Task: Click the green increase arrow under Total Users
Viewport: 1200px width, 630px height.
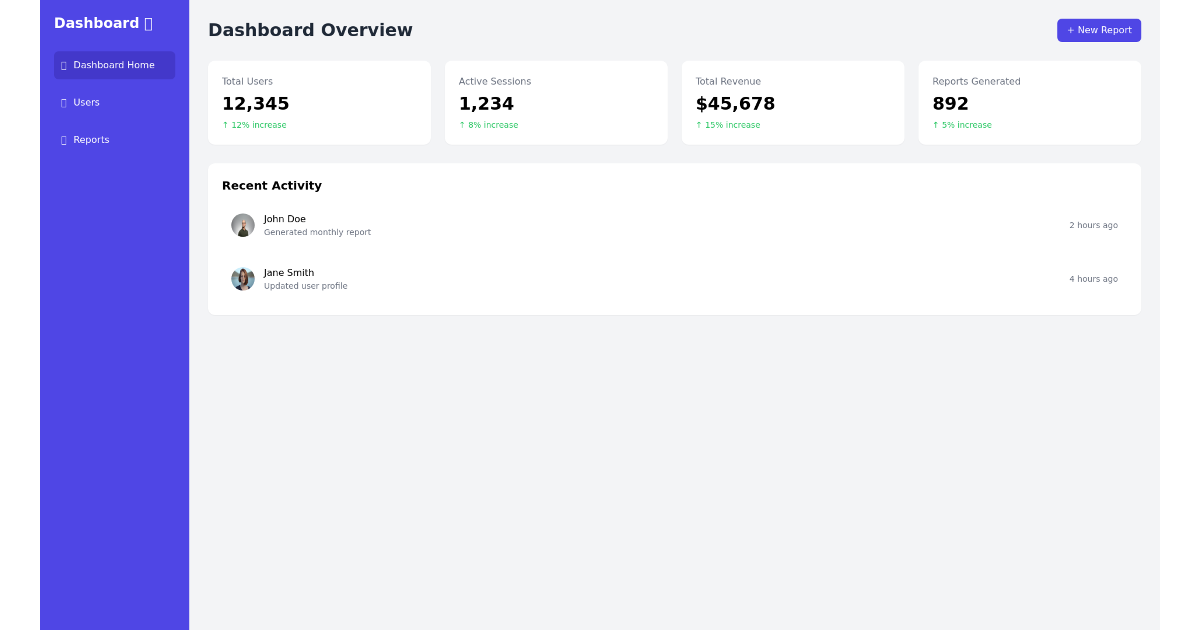Action: pos(224,125)
